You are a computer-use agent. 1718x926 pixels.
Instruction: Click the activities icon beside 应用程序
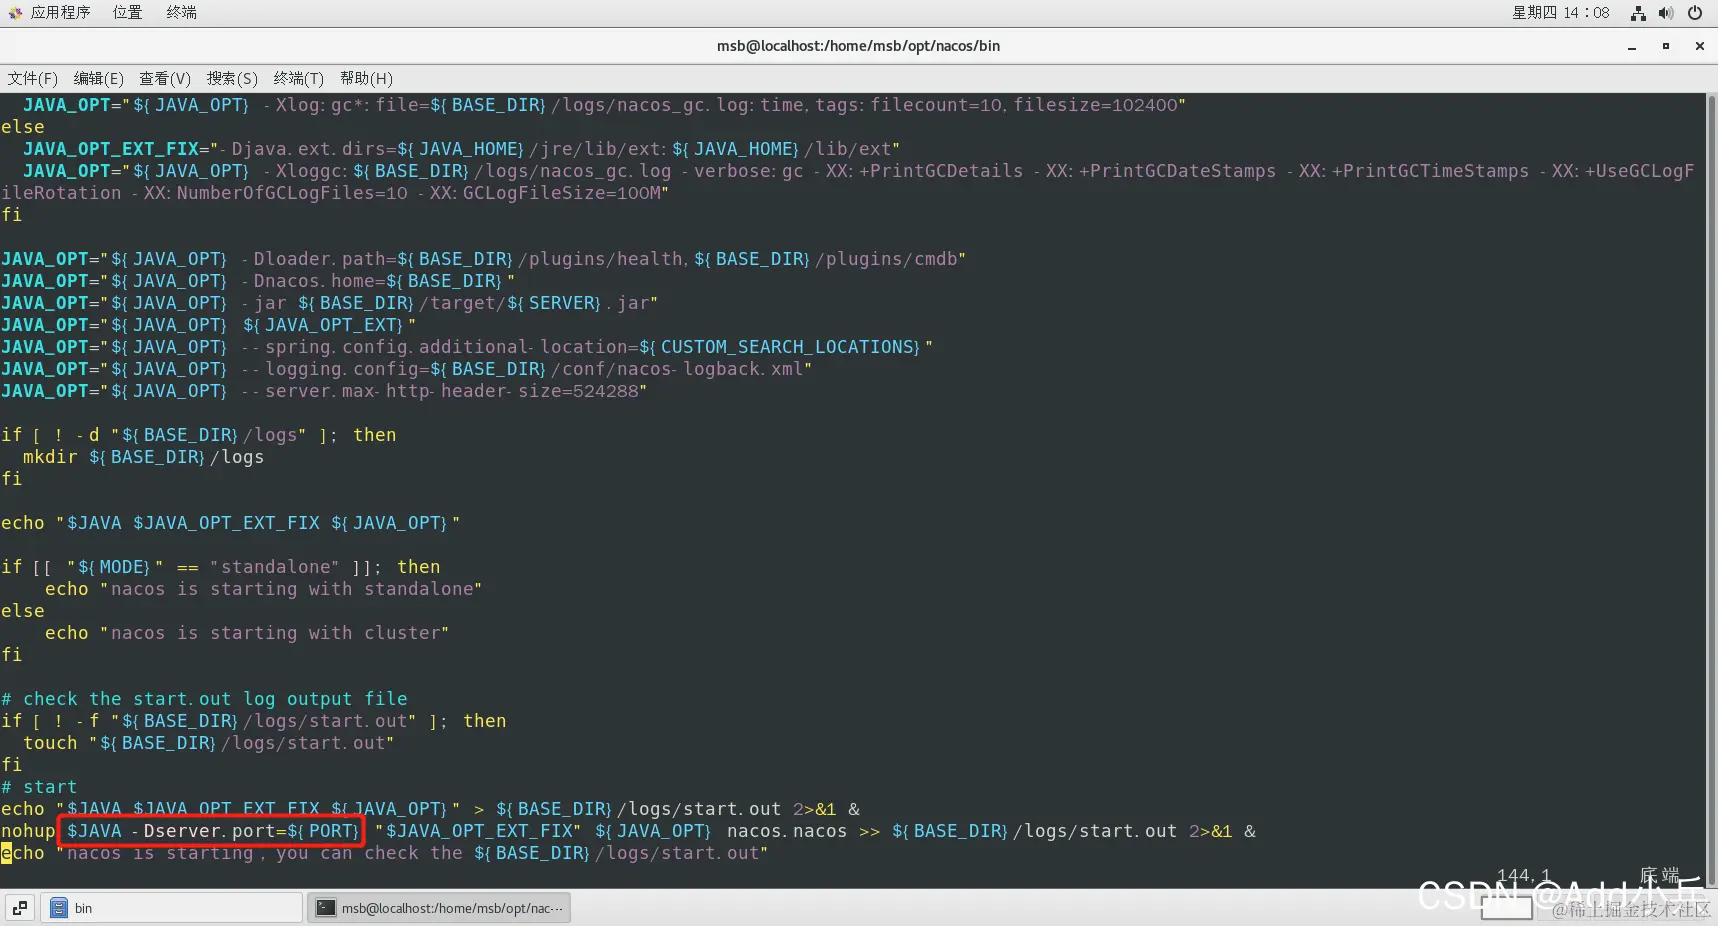tap(15, 13)
